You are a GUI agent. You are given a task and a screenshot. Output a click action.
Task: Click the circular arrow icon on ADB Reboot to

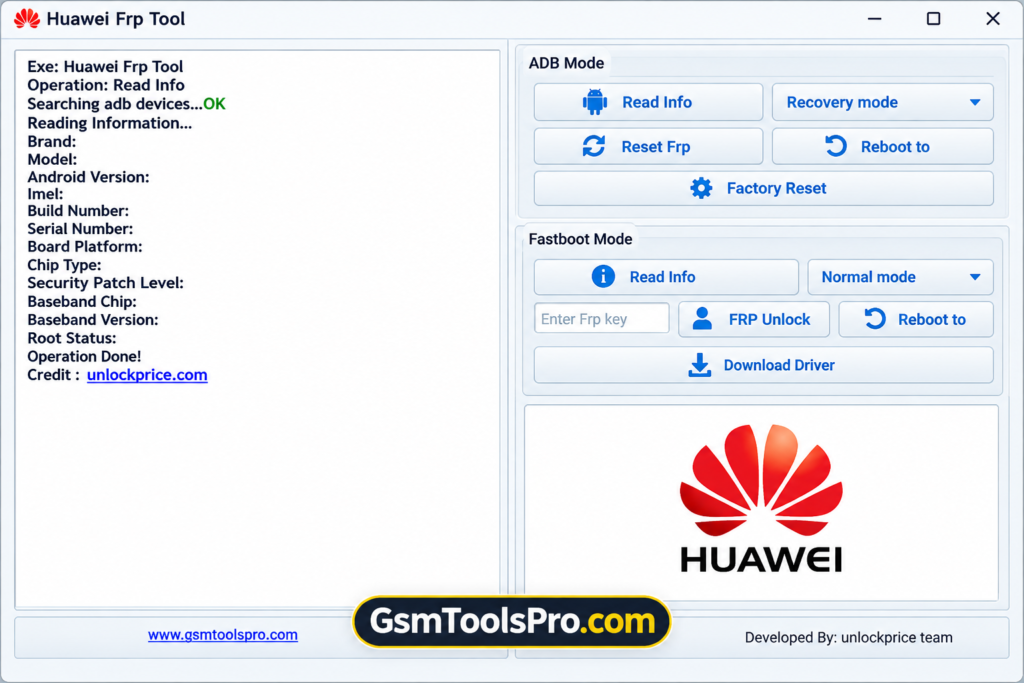click(836, 146)
